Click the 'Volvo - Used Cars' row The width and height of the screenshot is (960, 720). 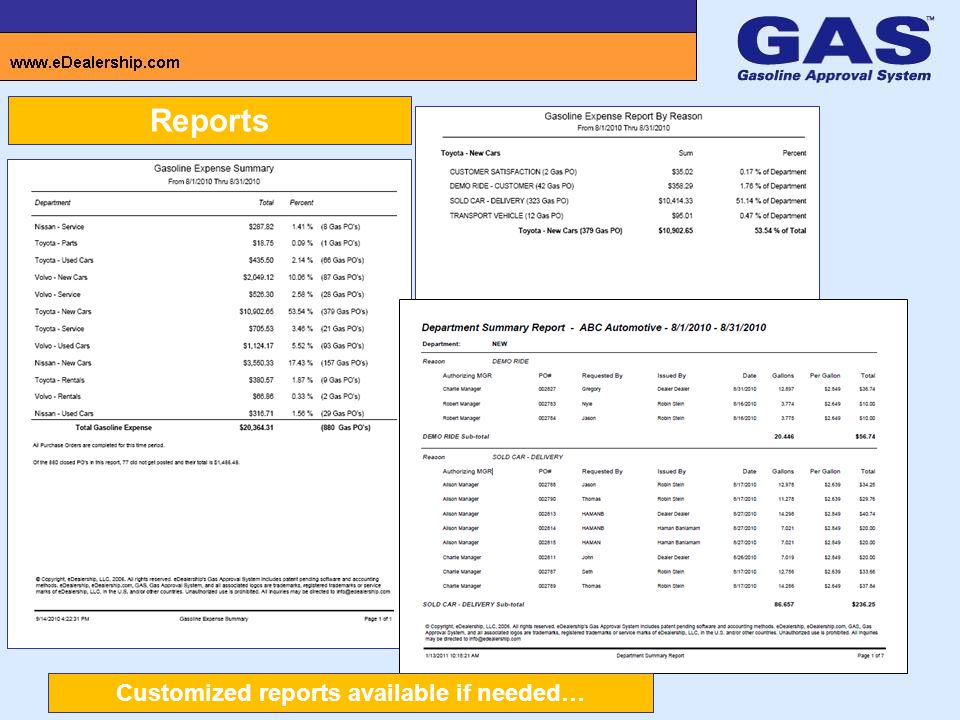(x=200, y=346)
